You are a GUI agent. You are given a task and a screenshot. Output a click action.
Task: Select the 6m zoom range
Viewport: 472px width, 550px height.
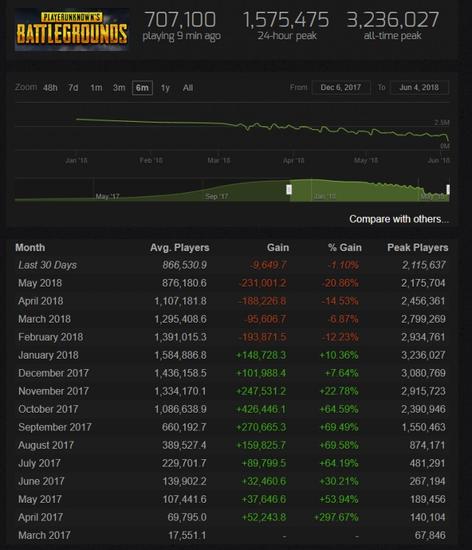point(142,88)
